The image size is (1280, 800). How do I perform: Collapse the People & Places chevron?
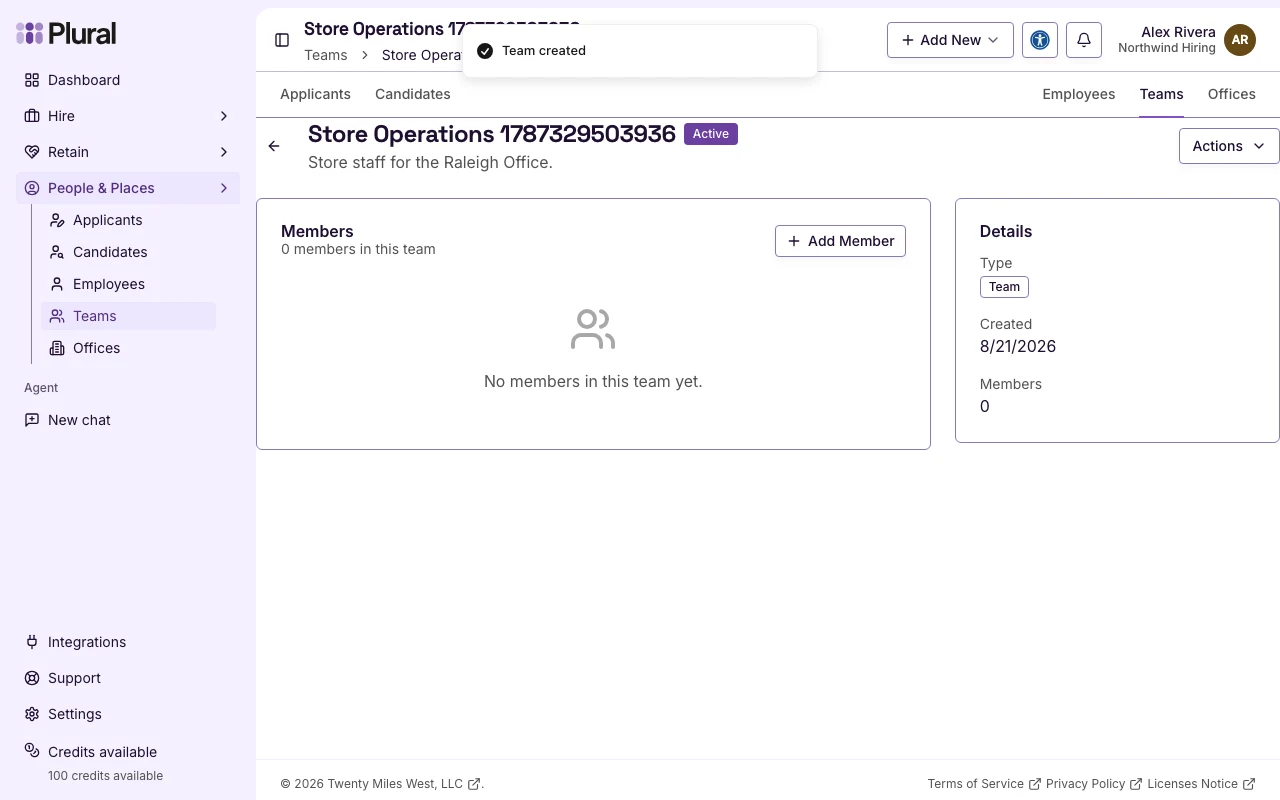pyautogui.click(x=224, y=188)
